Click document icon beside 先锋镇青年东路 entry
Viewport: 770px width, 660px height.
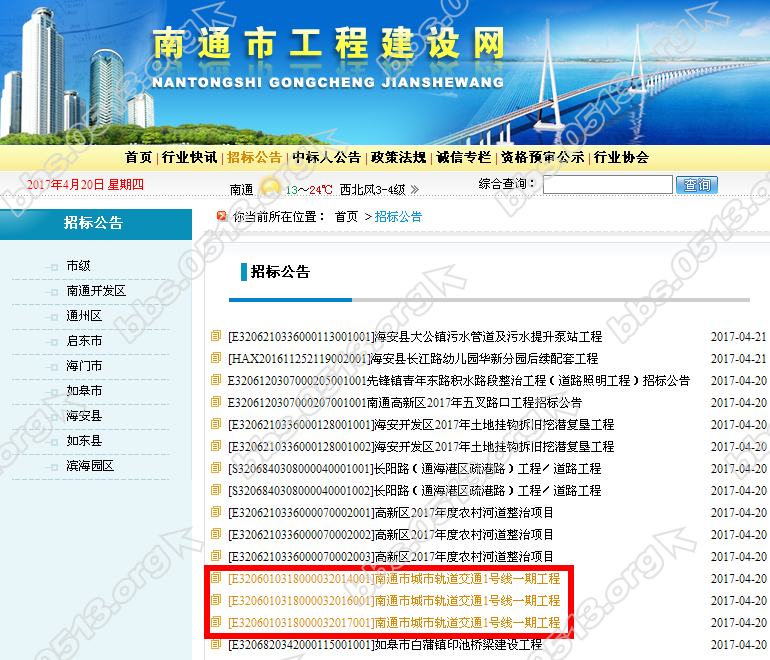point(215,380)
